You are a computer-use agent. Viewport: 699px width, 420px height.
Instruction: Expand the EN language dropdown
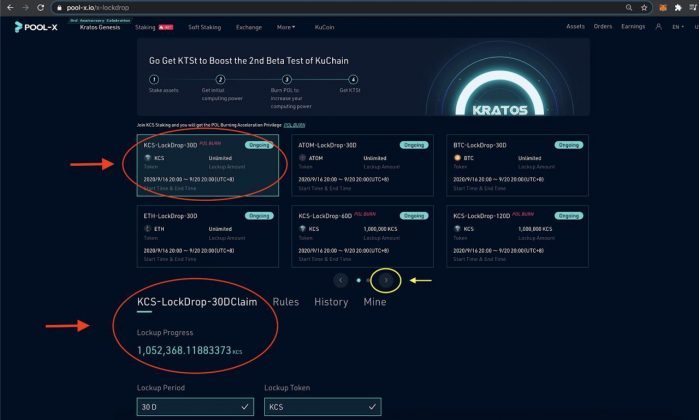[678, 27]
